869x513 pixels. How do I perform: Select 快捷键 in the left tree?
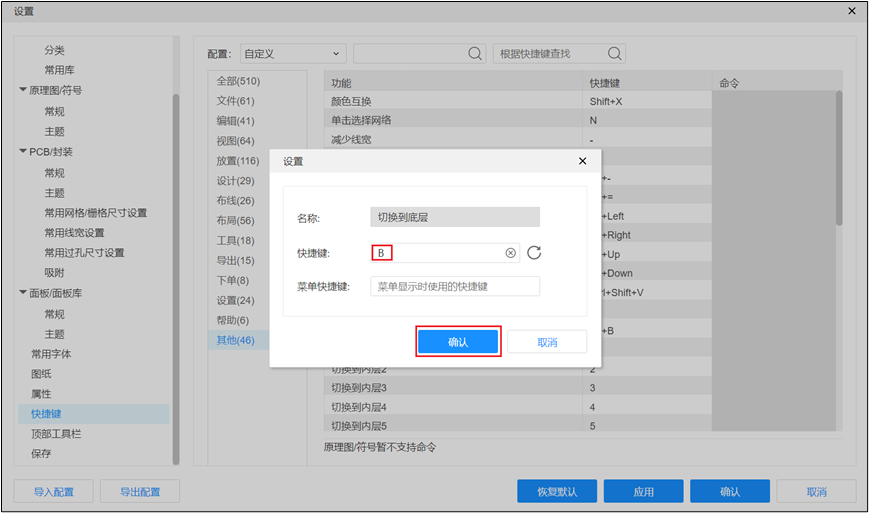(93, 414)
